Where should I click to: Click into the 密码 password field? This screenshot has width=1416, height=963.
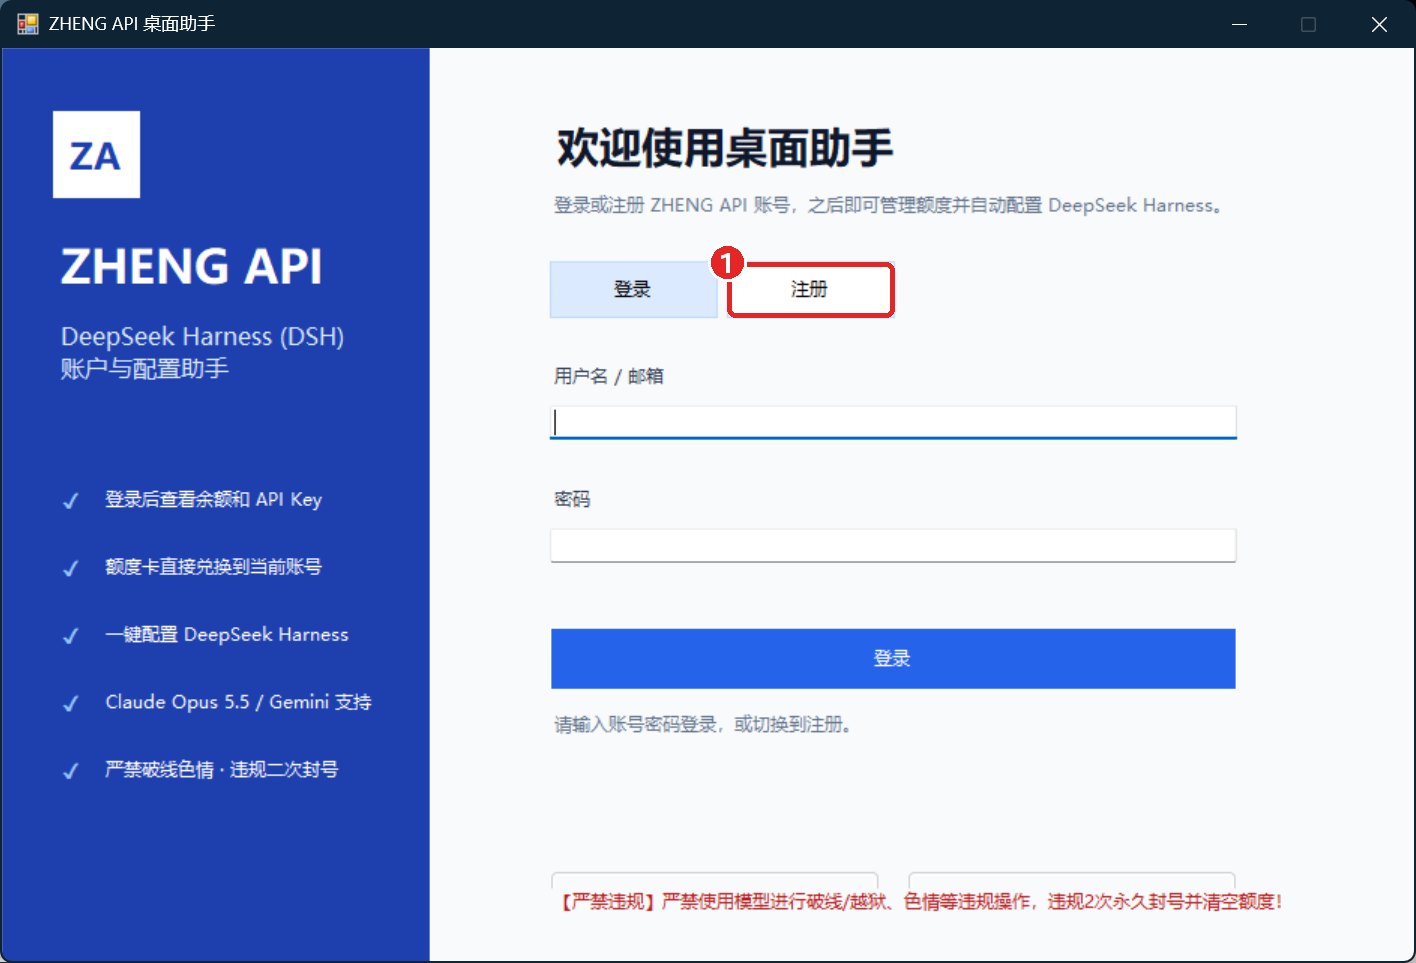pyautogui.click(x=893, y=545)
